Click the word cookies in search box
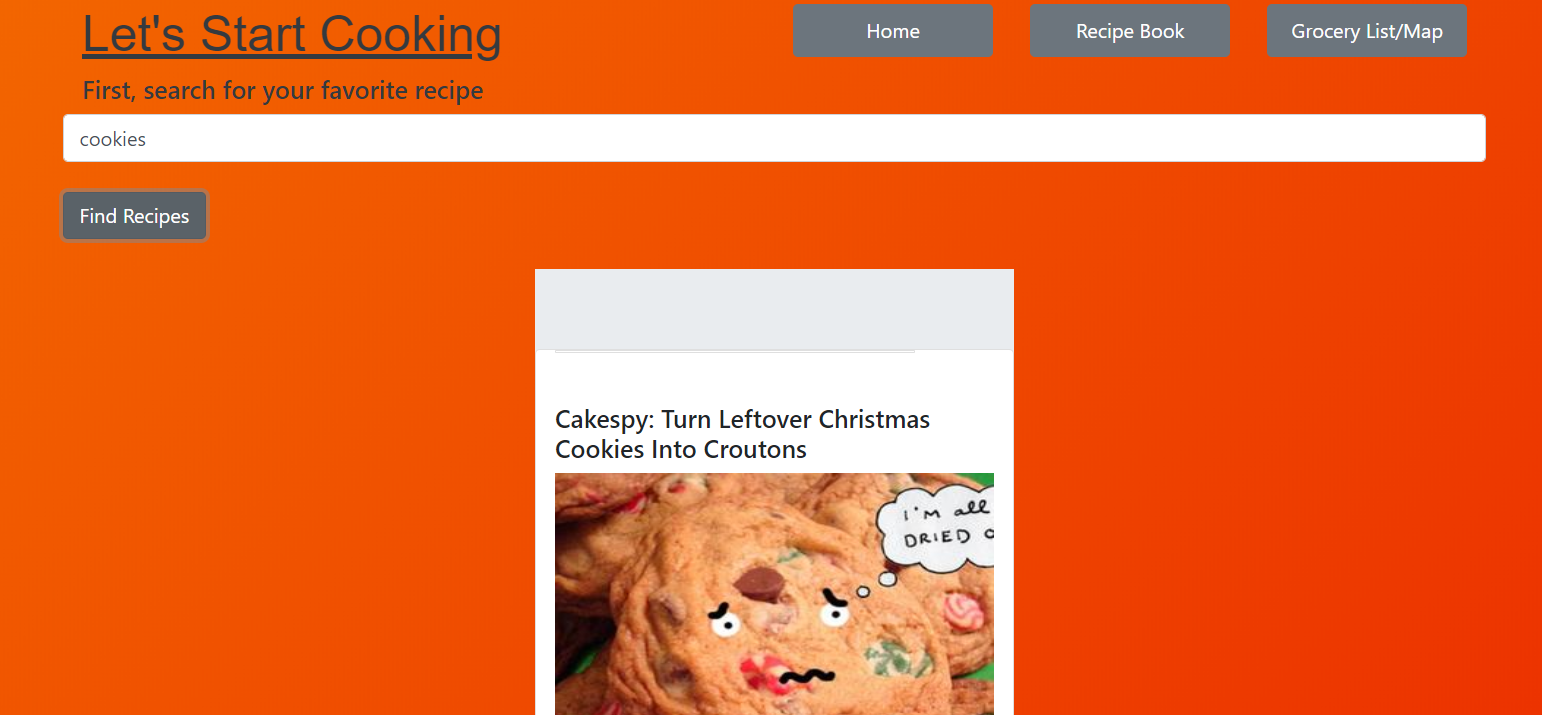 pos(113,139)
